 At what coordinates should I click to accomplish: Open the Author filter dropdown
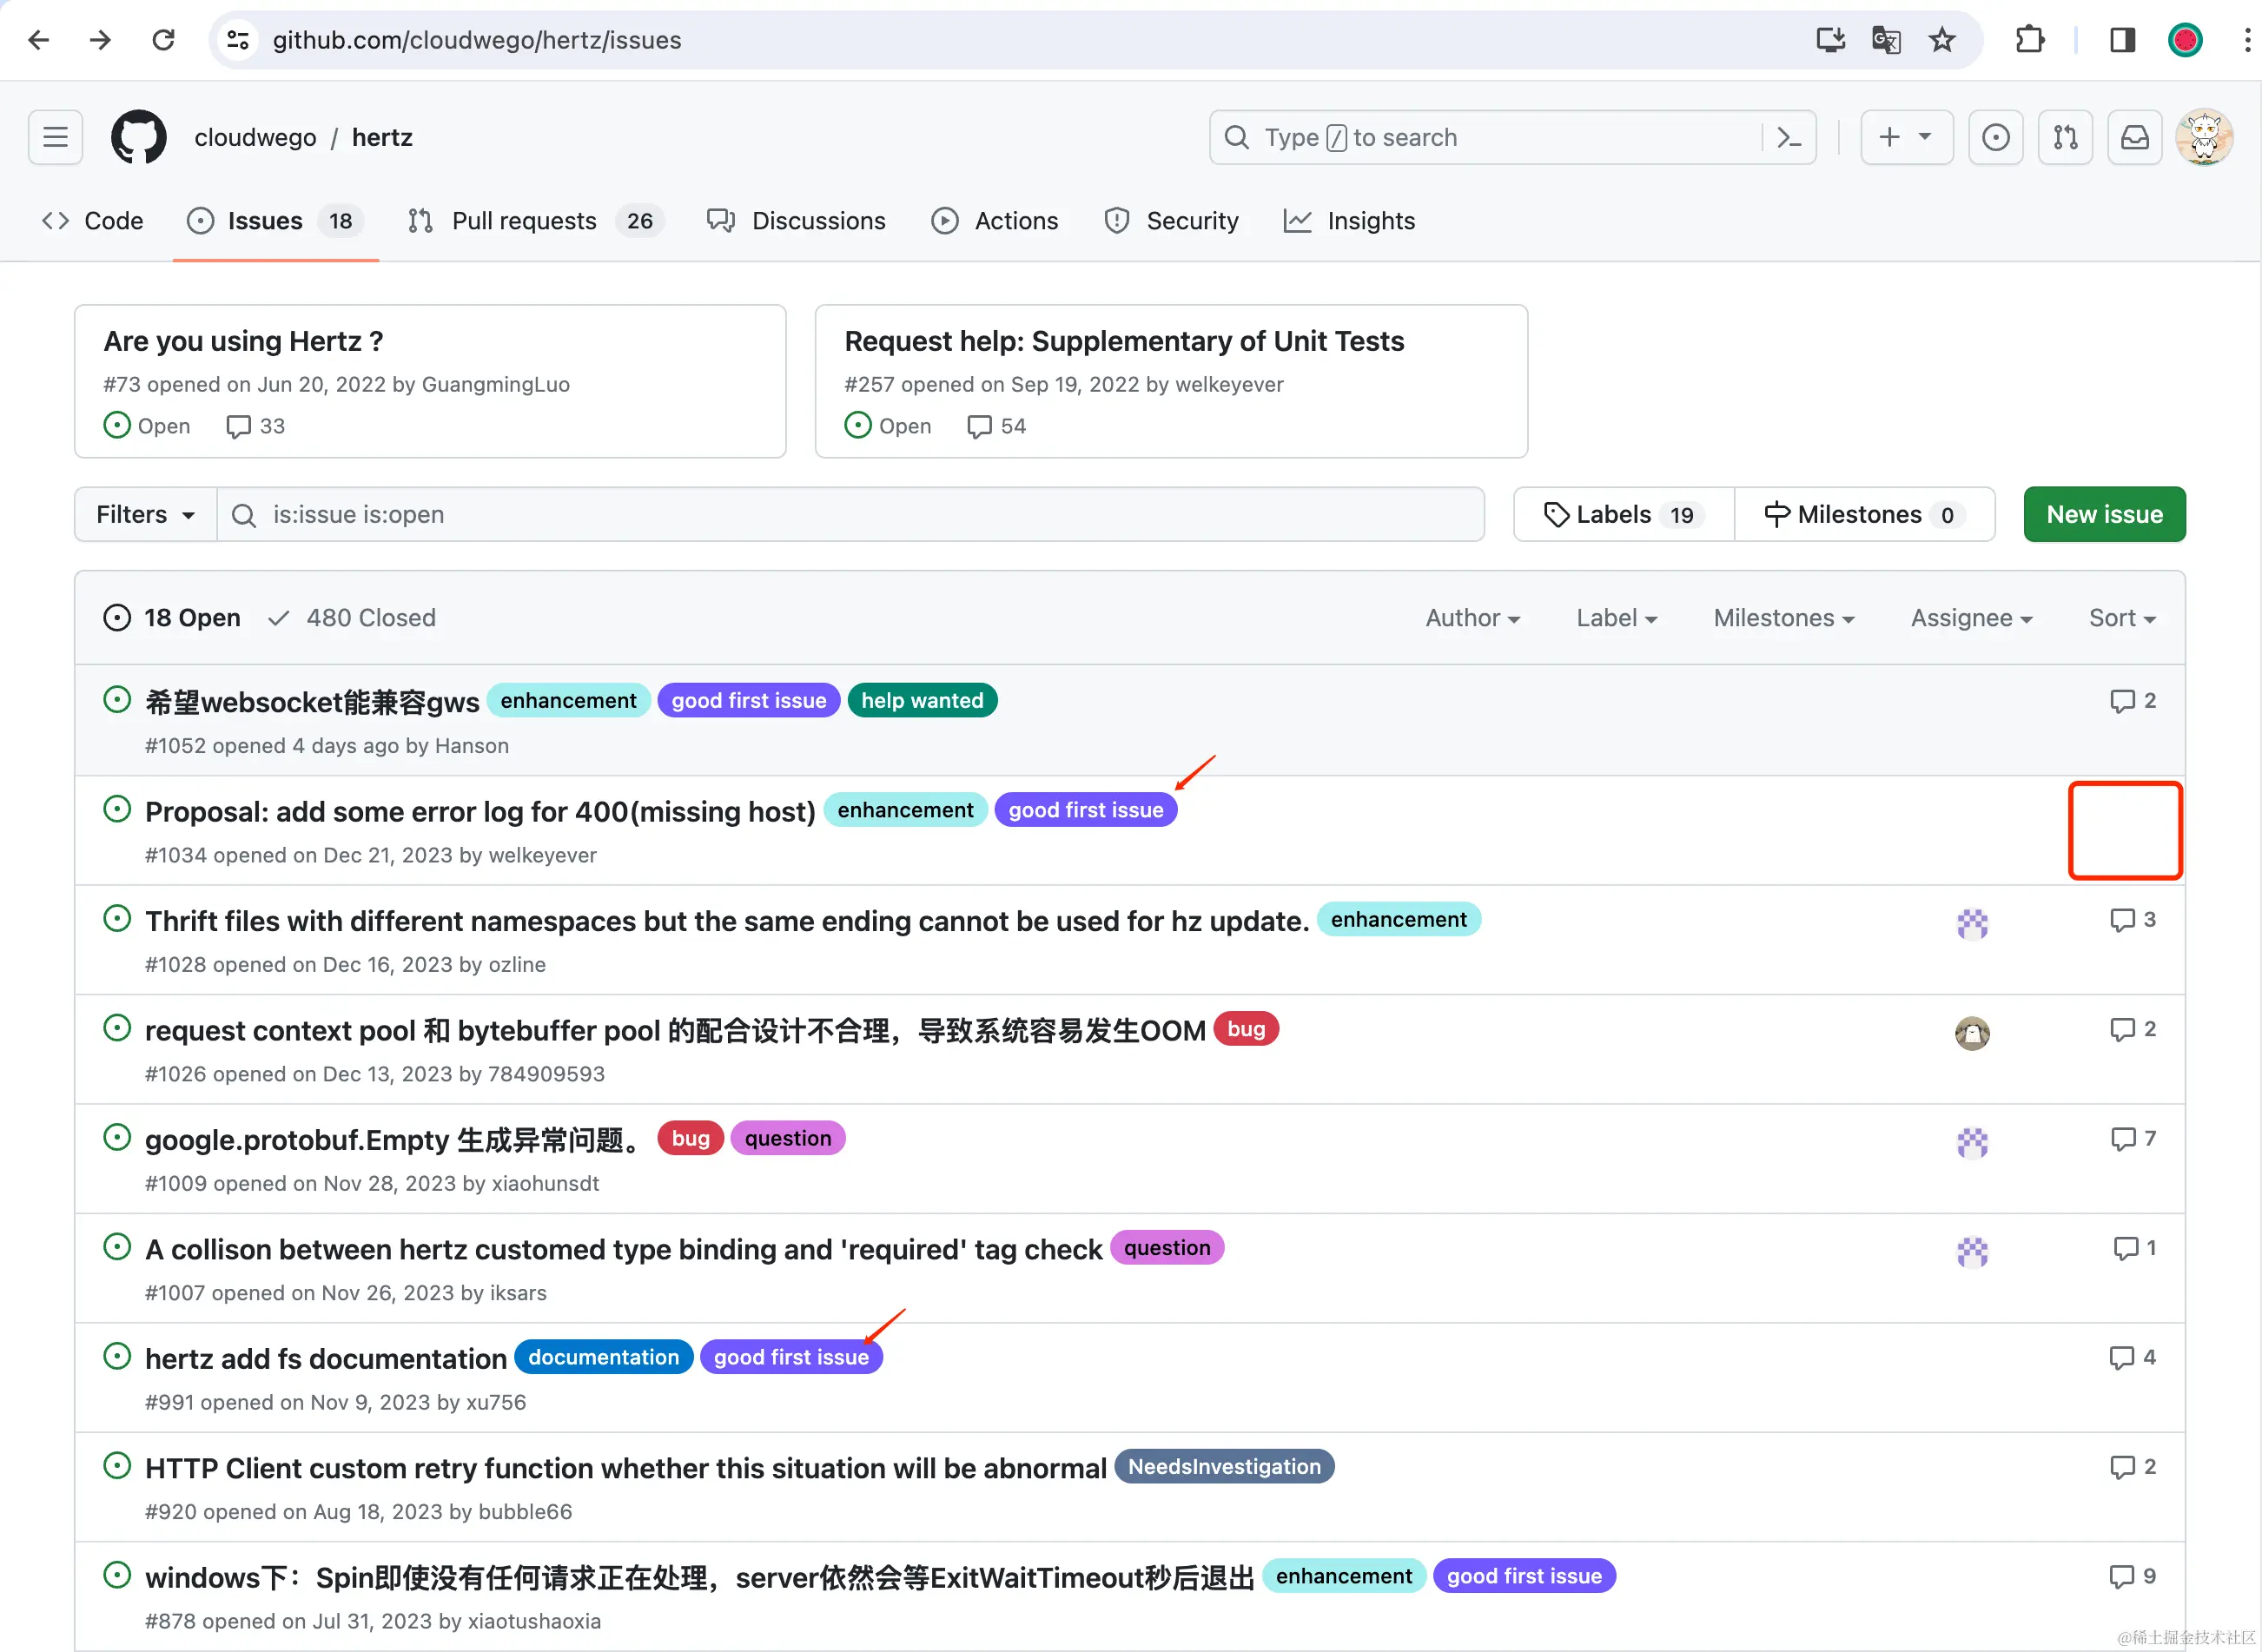(1472, 618)
